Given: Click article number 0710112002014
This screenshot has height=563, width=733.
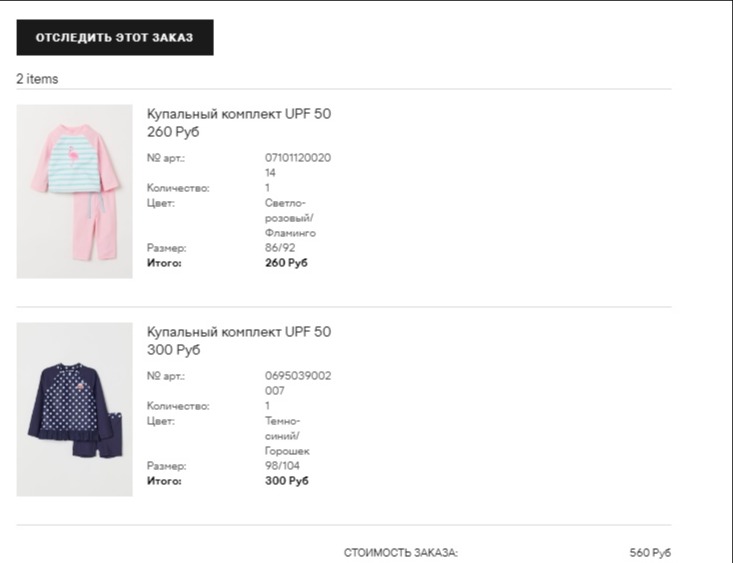Looking at the screenshot, I should (297, 165).
